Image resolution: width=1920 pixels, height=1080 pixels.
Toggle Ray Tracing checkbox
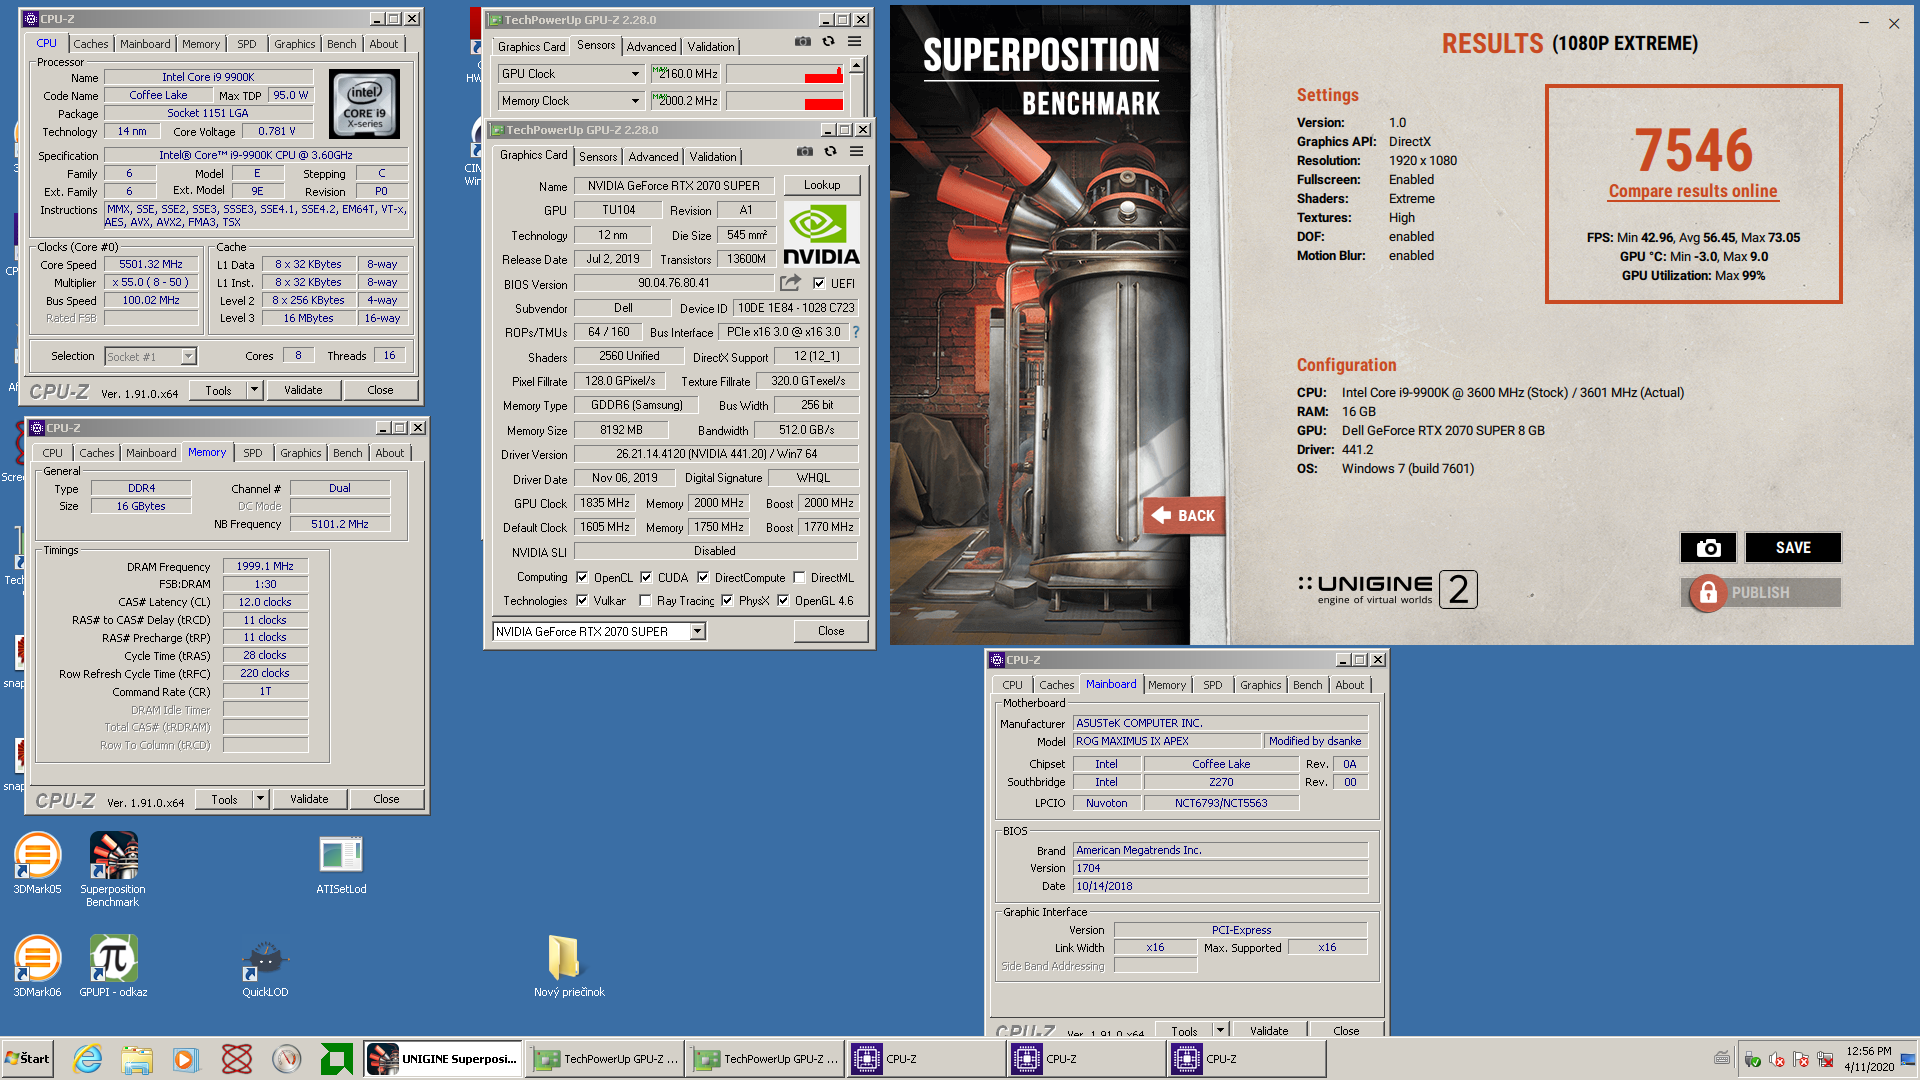[x=645, y=601]
